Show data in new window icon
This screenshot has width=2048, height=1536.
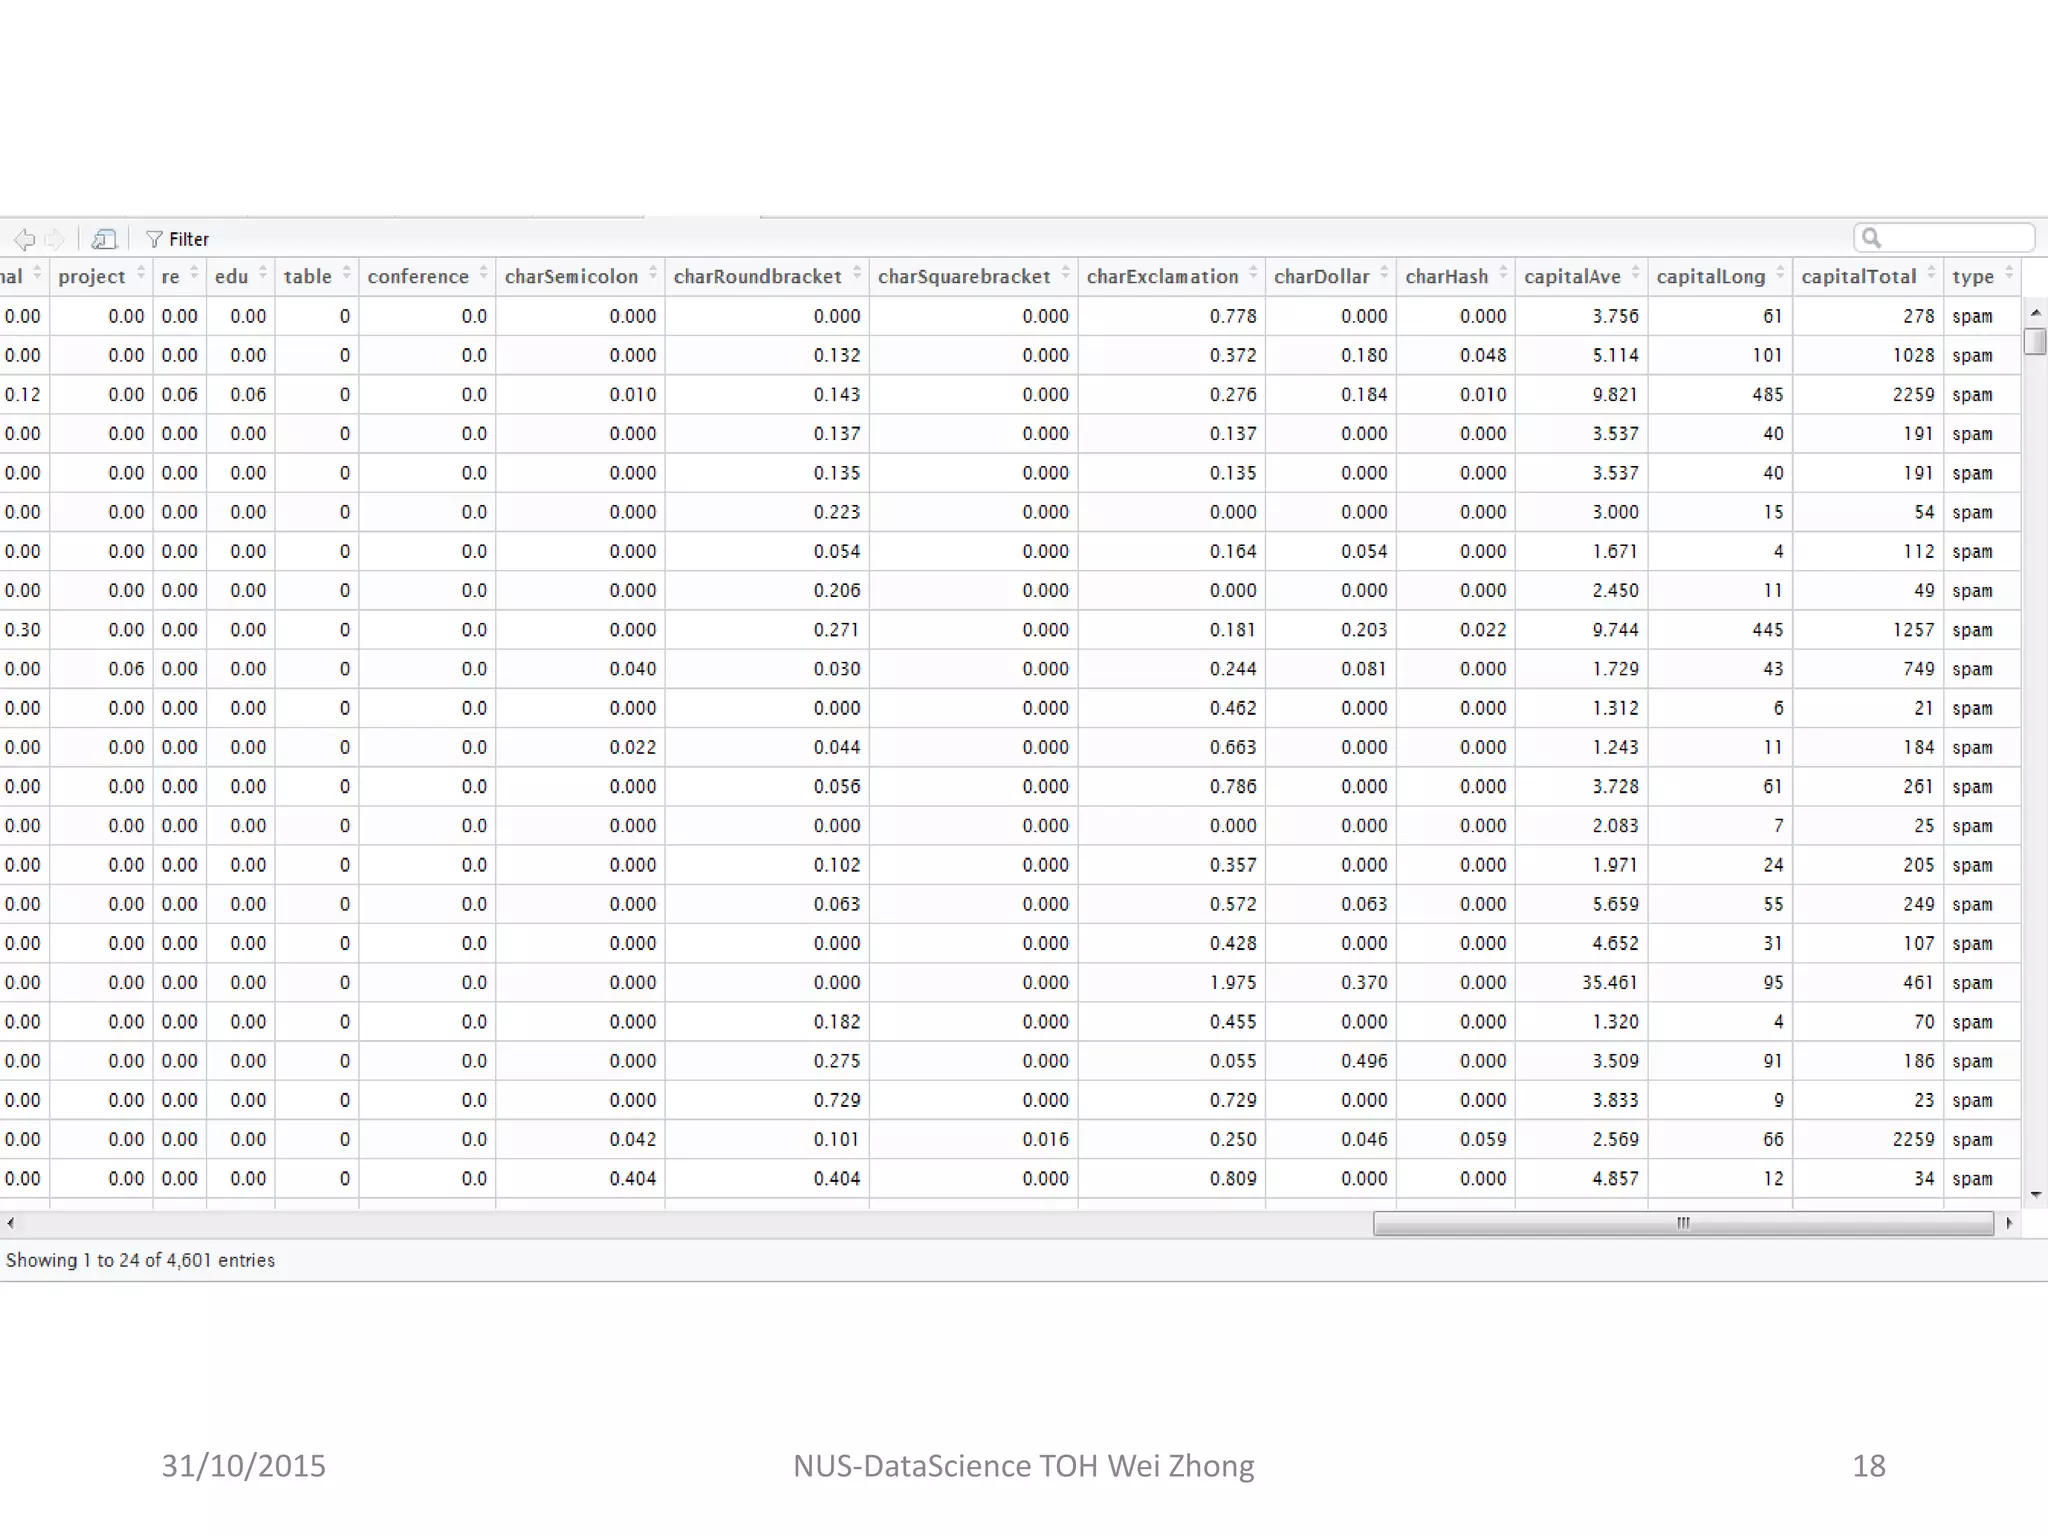click(104, 239)
